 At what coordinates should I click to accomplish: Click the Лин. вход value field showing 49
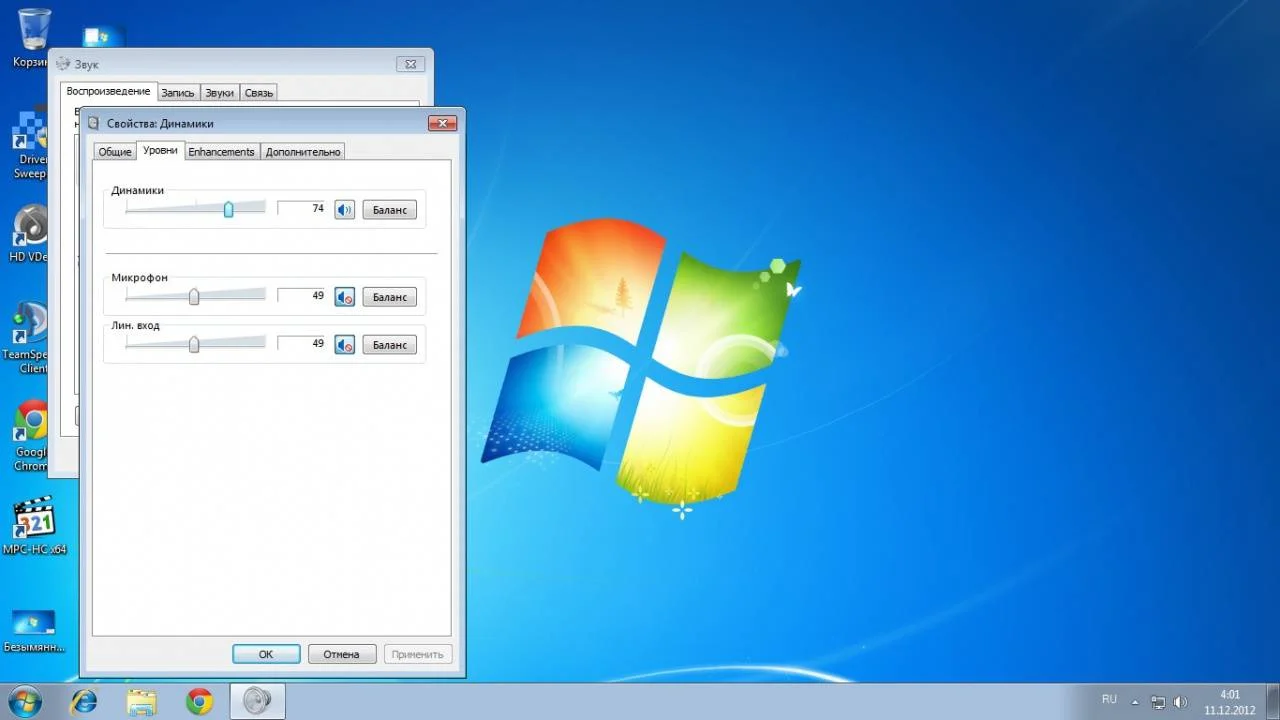303,344
